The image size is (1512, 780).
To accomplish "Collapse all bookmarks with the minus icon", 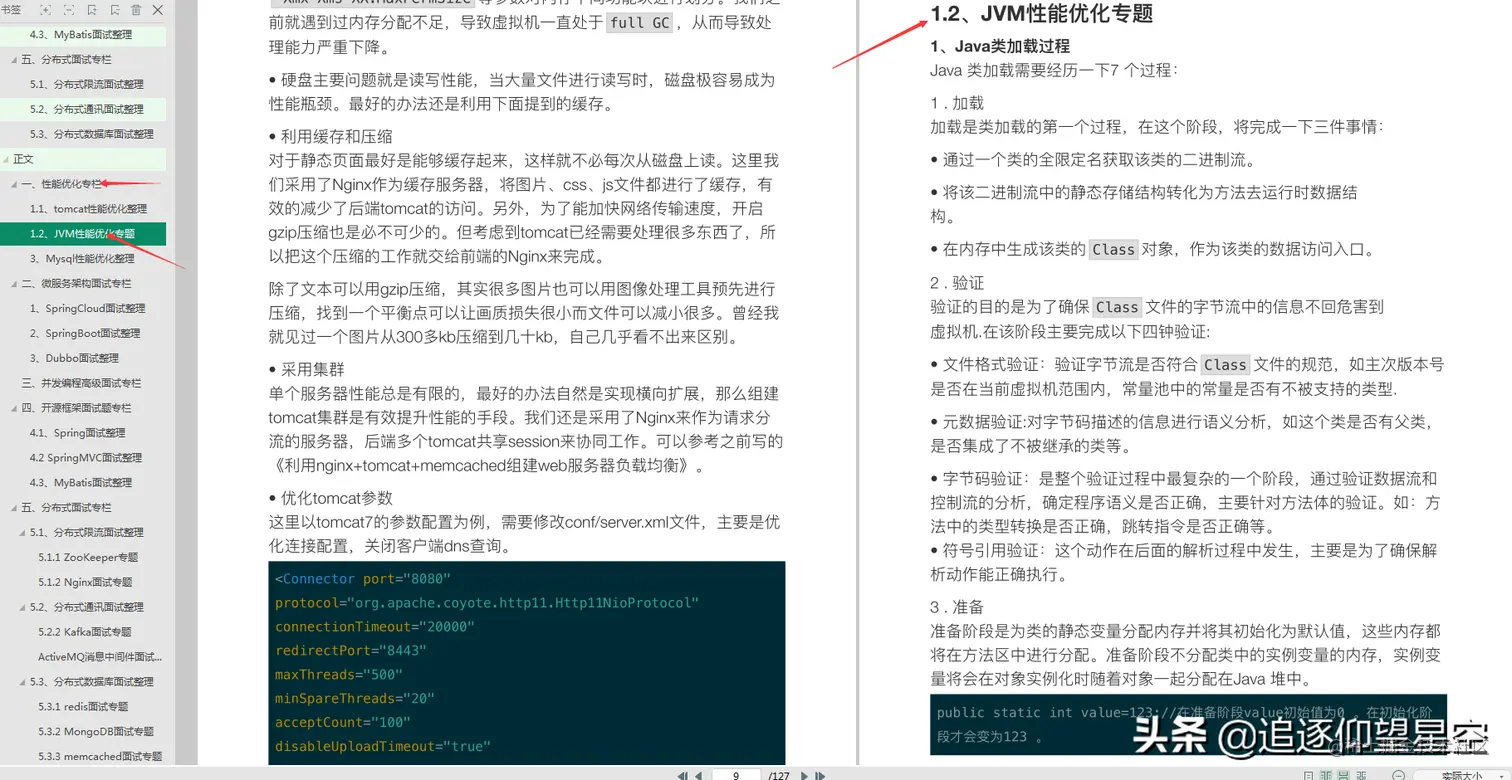I will 69,10.
